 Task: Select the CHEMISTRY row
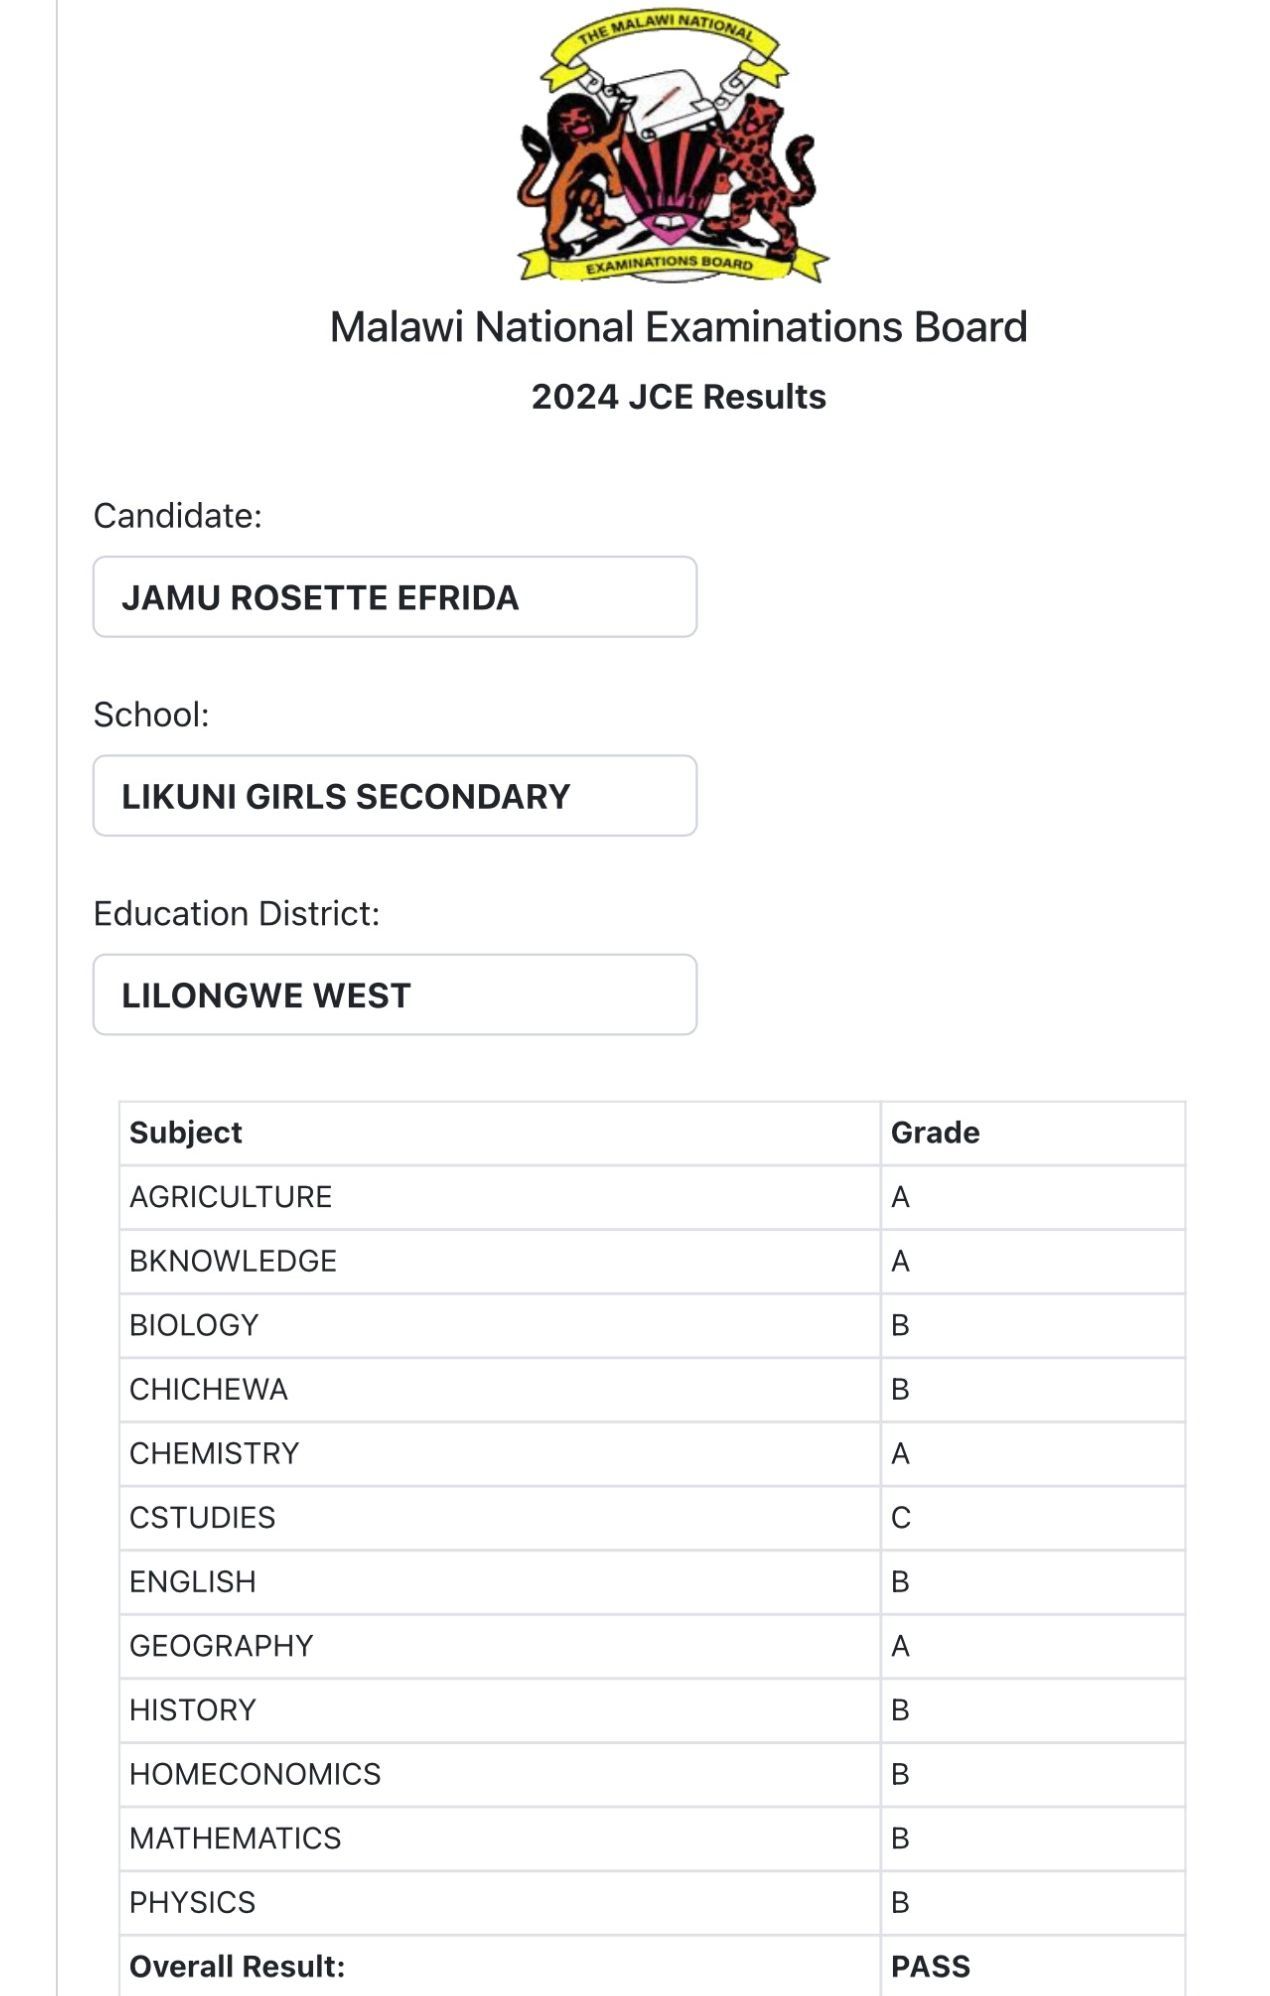(652, 1453)
